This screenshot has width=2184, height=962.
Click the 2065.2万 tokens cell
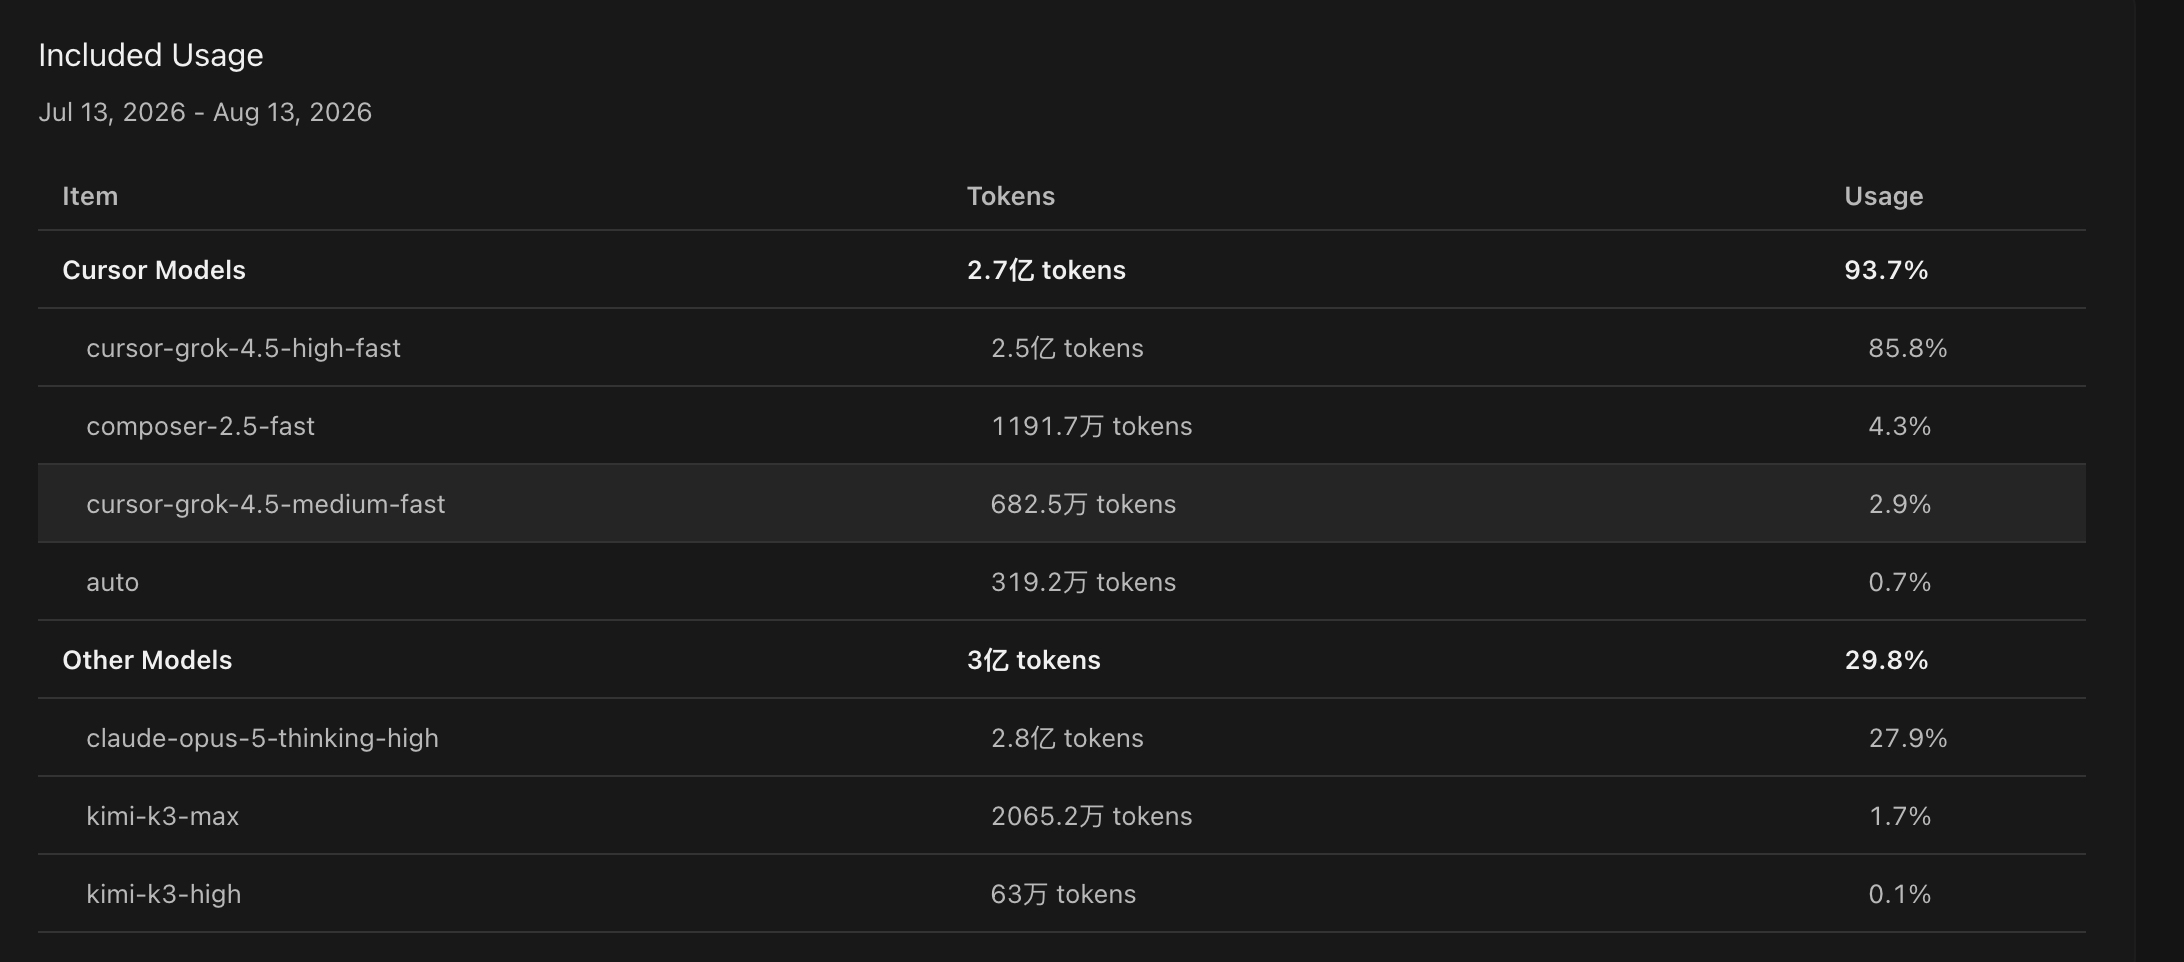click(x=1091, y=816)
